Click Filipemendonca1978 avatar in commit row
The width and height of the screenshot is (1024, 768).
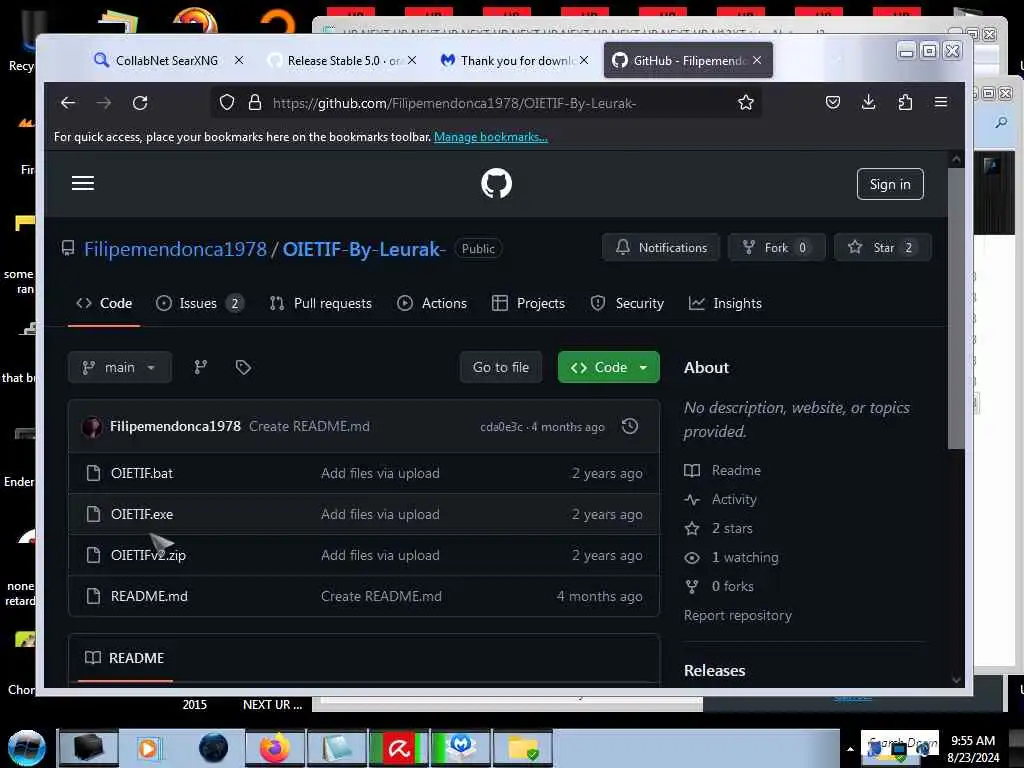point(91,427)
